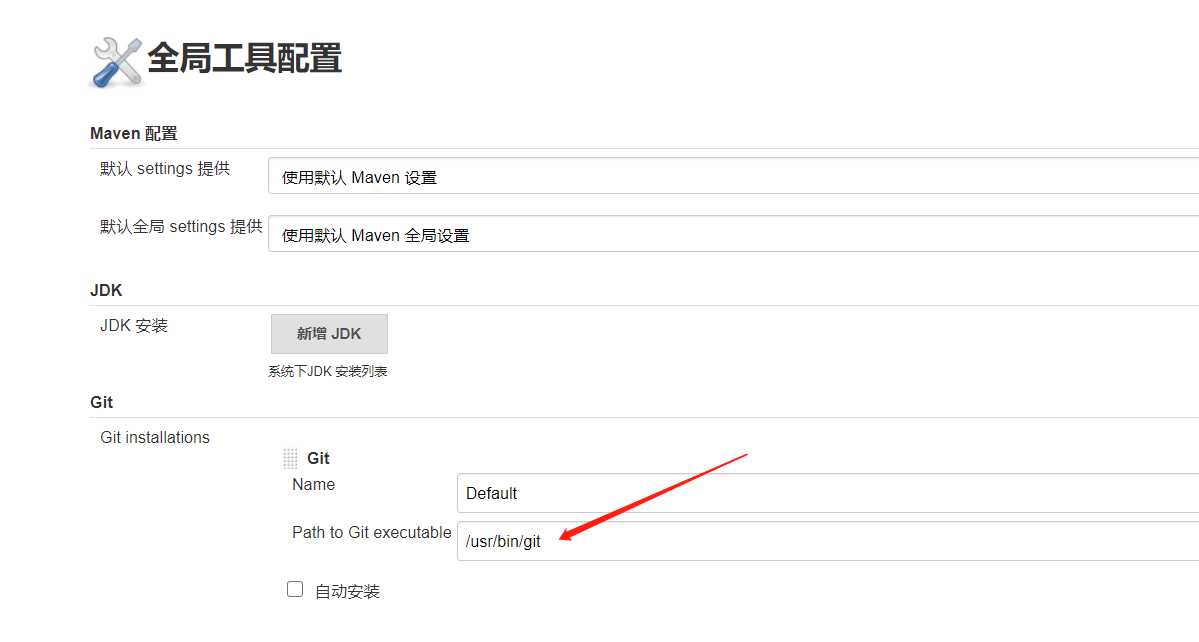Click the Git Name input field
This screenshot has width=1199, height=642.
[828, 493]
